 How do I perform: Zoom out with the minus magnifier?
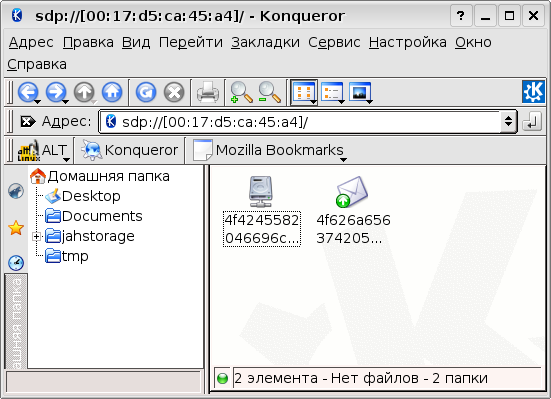coord(270,92)
